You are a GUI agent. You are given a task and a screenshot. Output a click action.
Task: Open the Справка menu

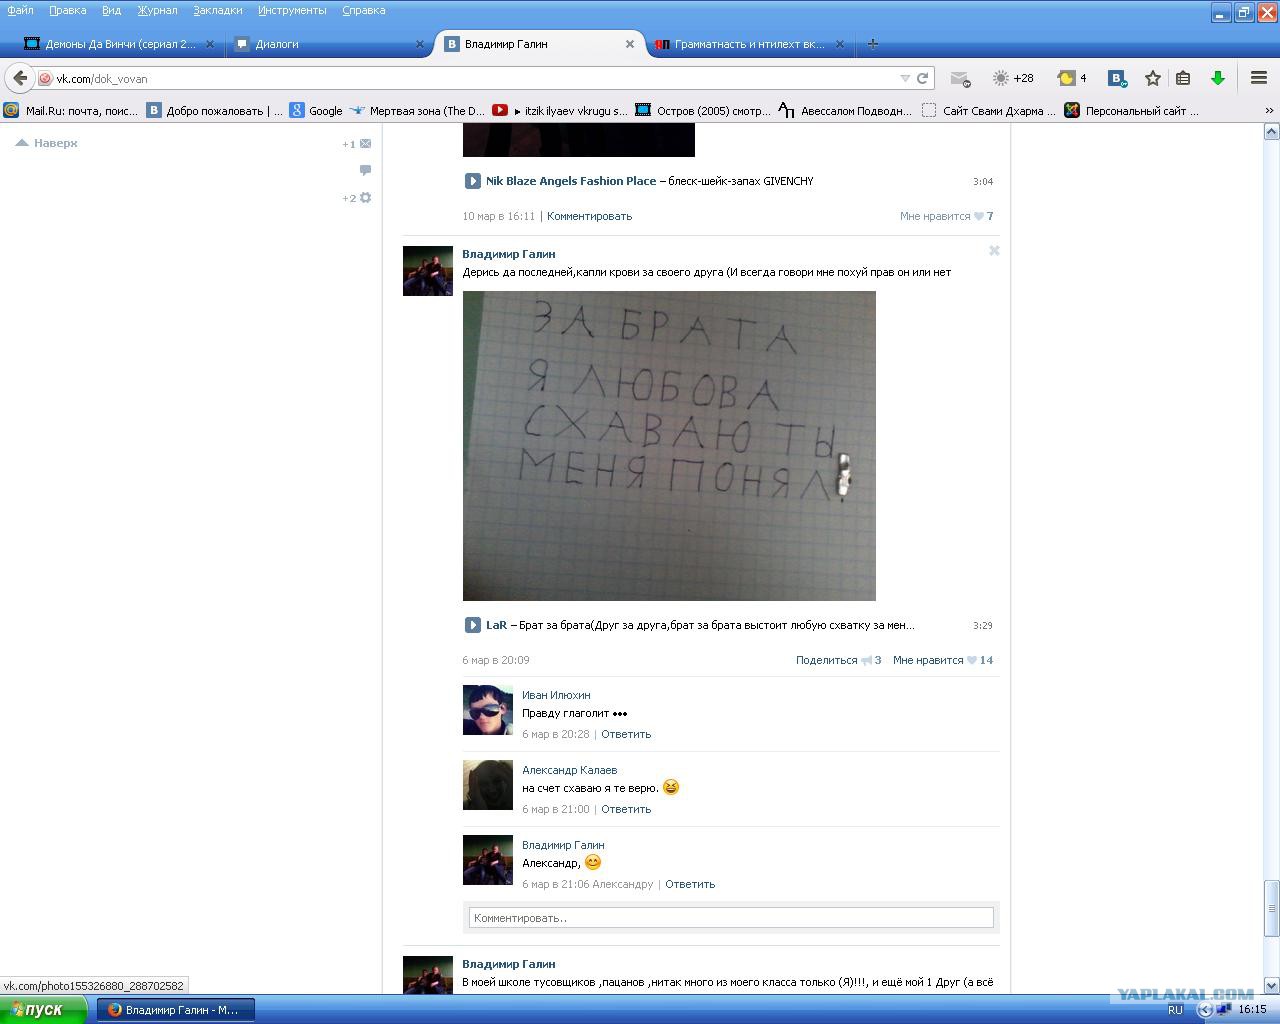click(x=363, y=10)
